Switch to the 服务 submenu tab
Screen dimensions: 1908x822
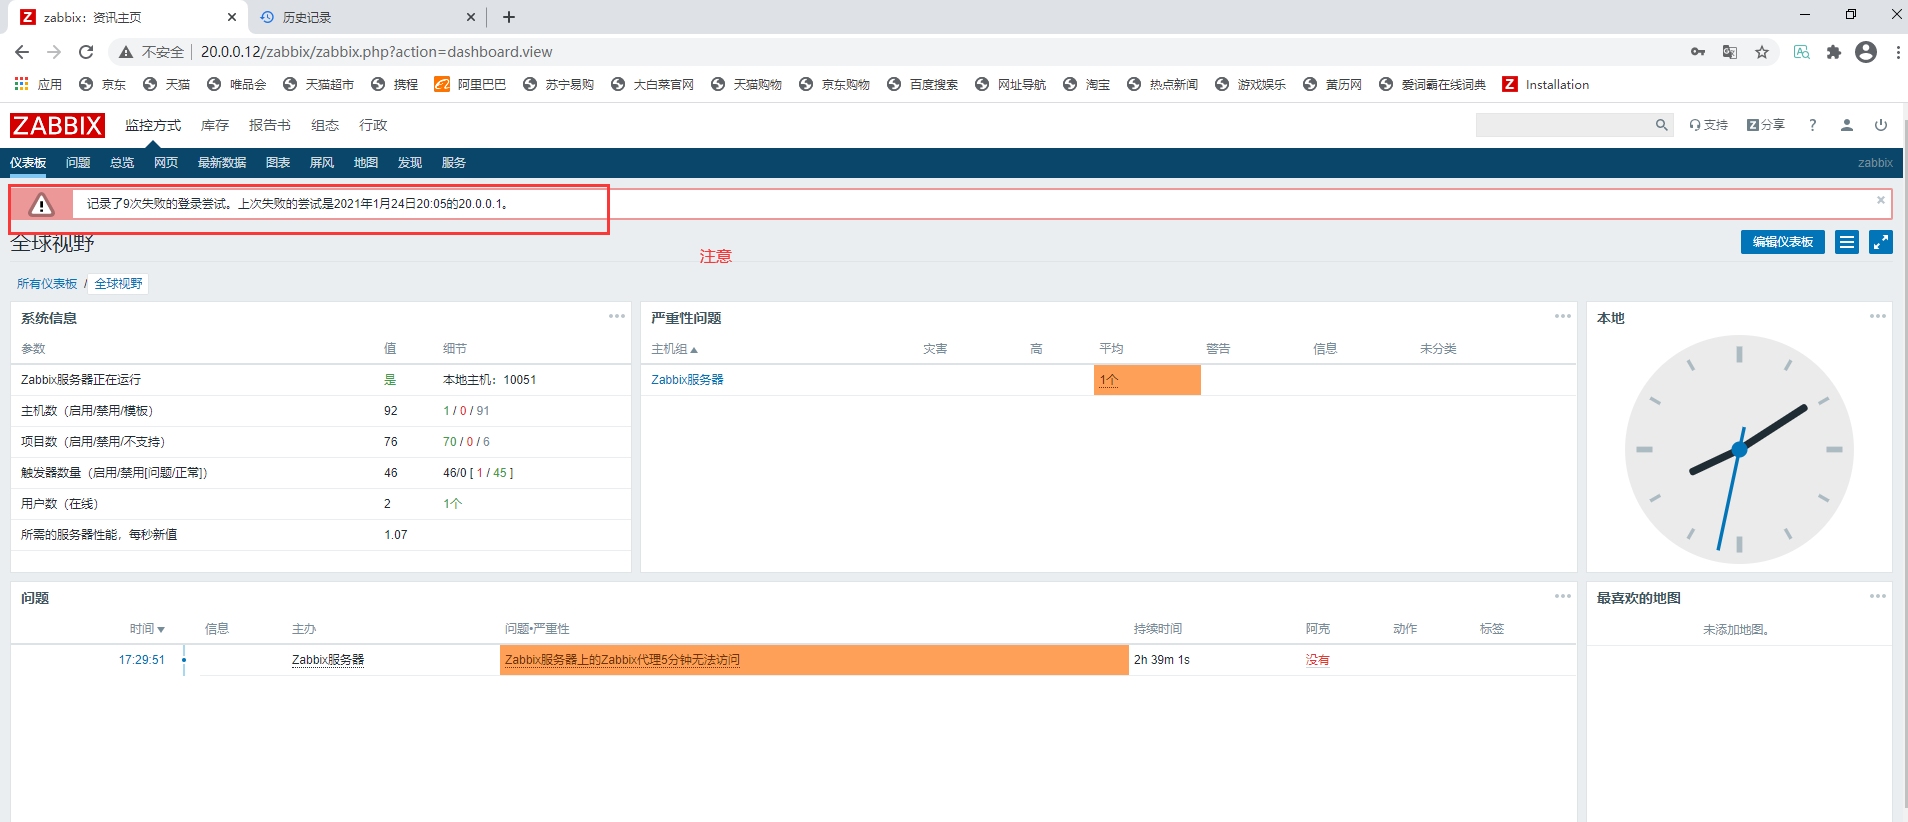click(x=454, y=163)
